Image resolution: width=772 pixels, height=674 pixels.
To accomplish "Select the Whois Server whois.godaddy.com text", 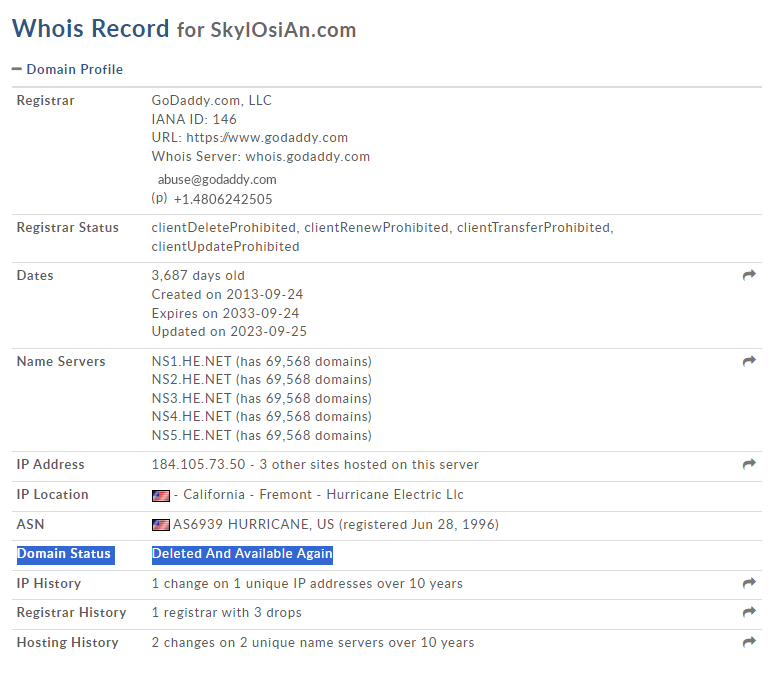I will 260,157.
